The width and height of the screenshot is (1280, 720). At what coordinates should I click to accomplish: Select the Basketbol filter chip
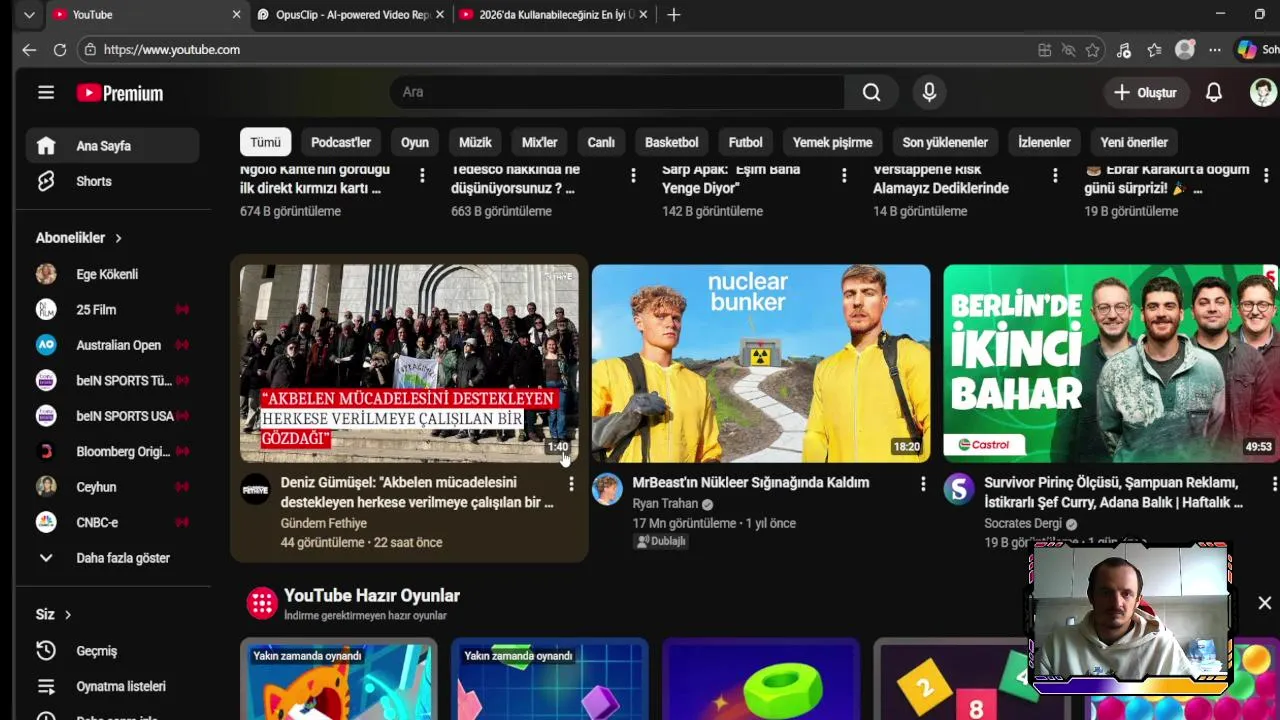(x=672, y=142)
